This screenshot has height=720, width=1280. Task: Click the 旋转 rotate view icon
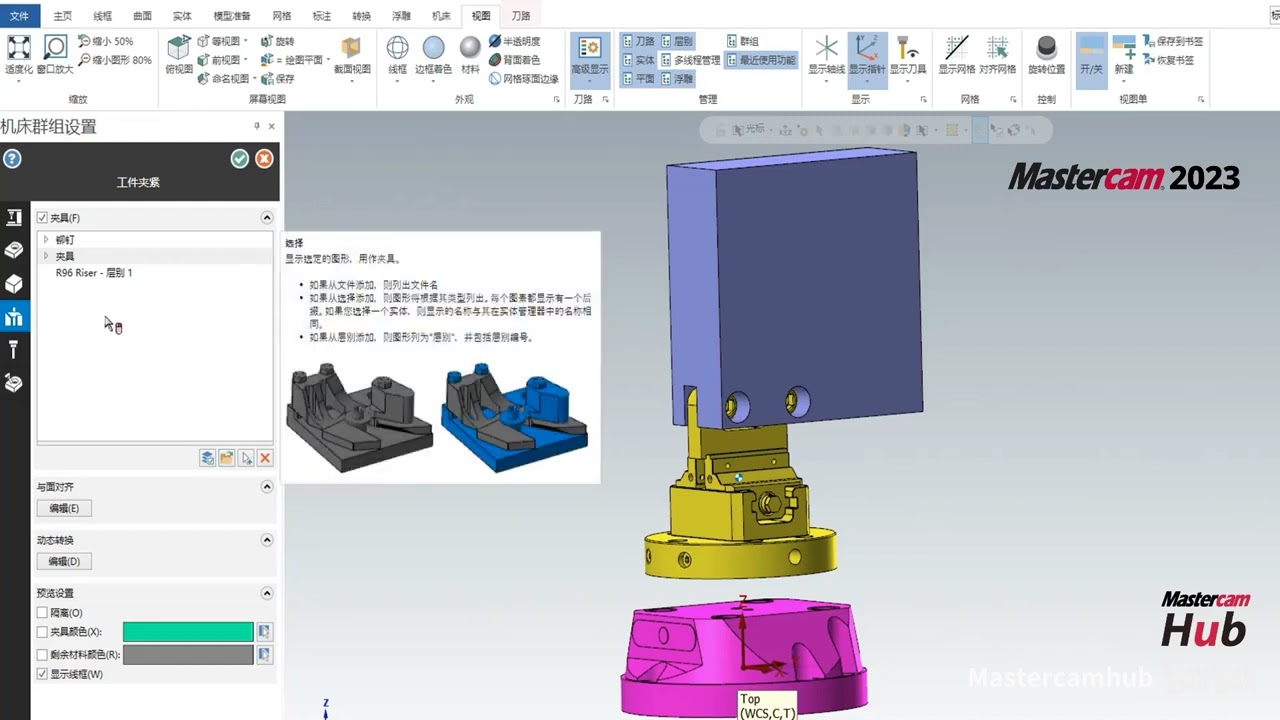pos(277,42)
